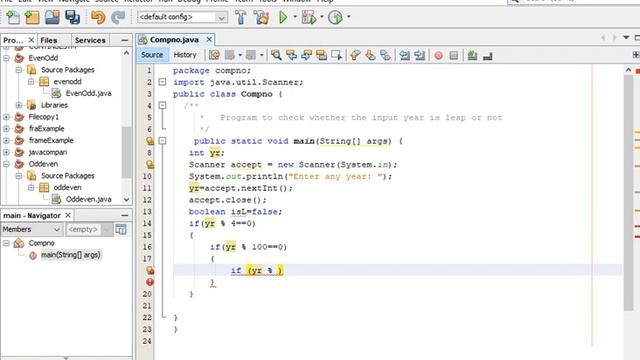
Task: Jump to Last Edit location icon
Action: pos(214,55)
